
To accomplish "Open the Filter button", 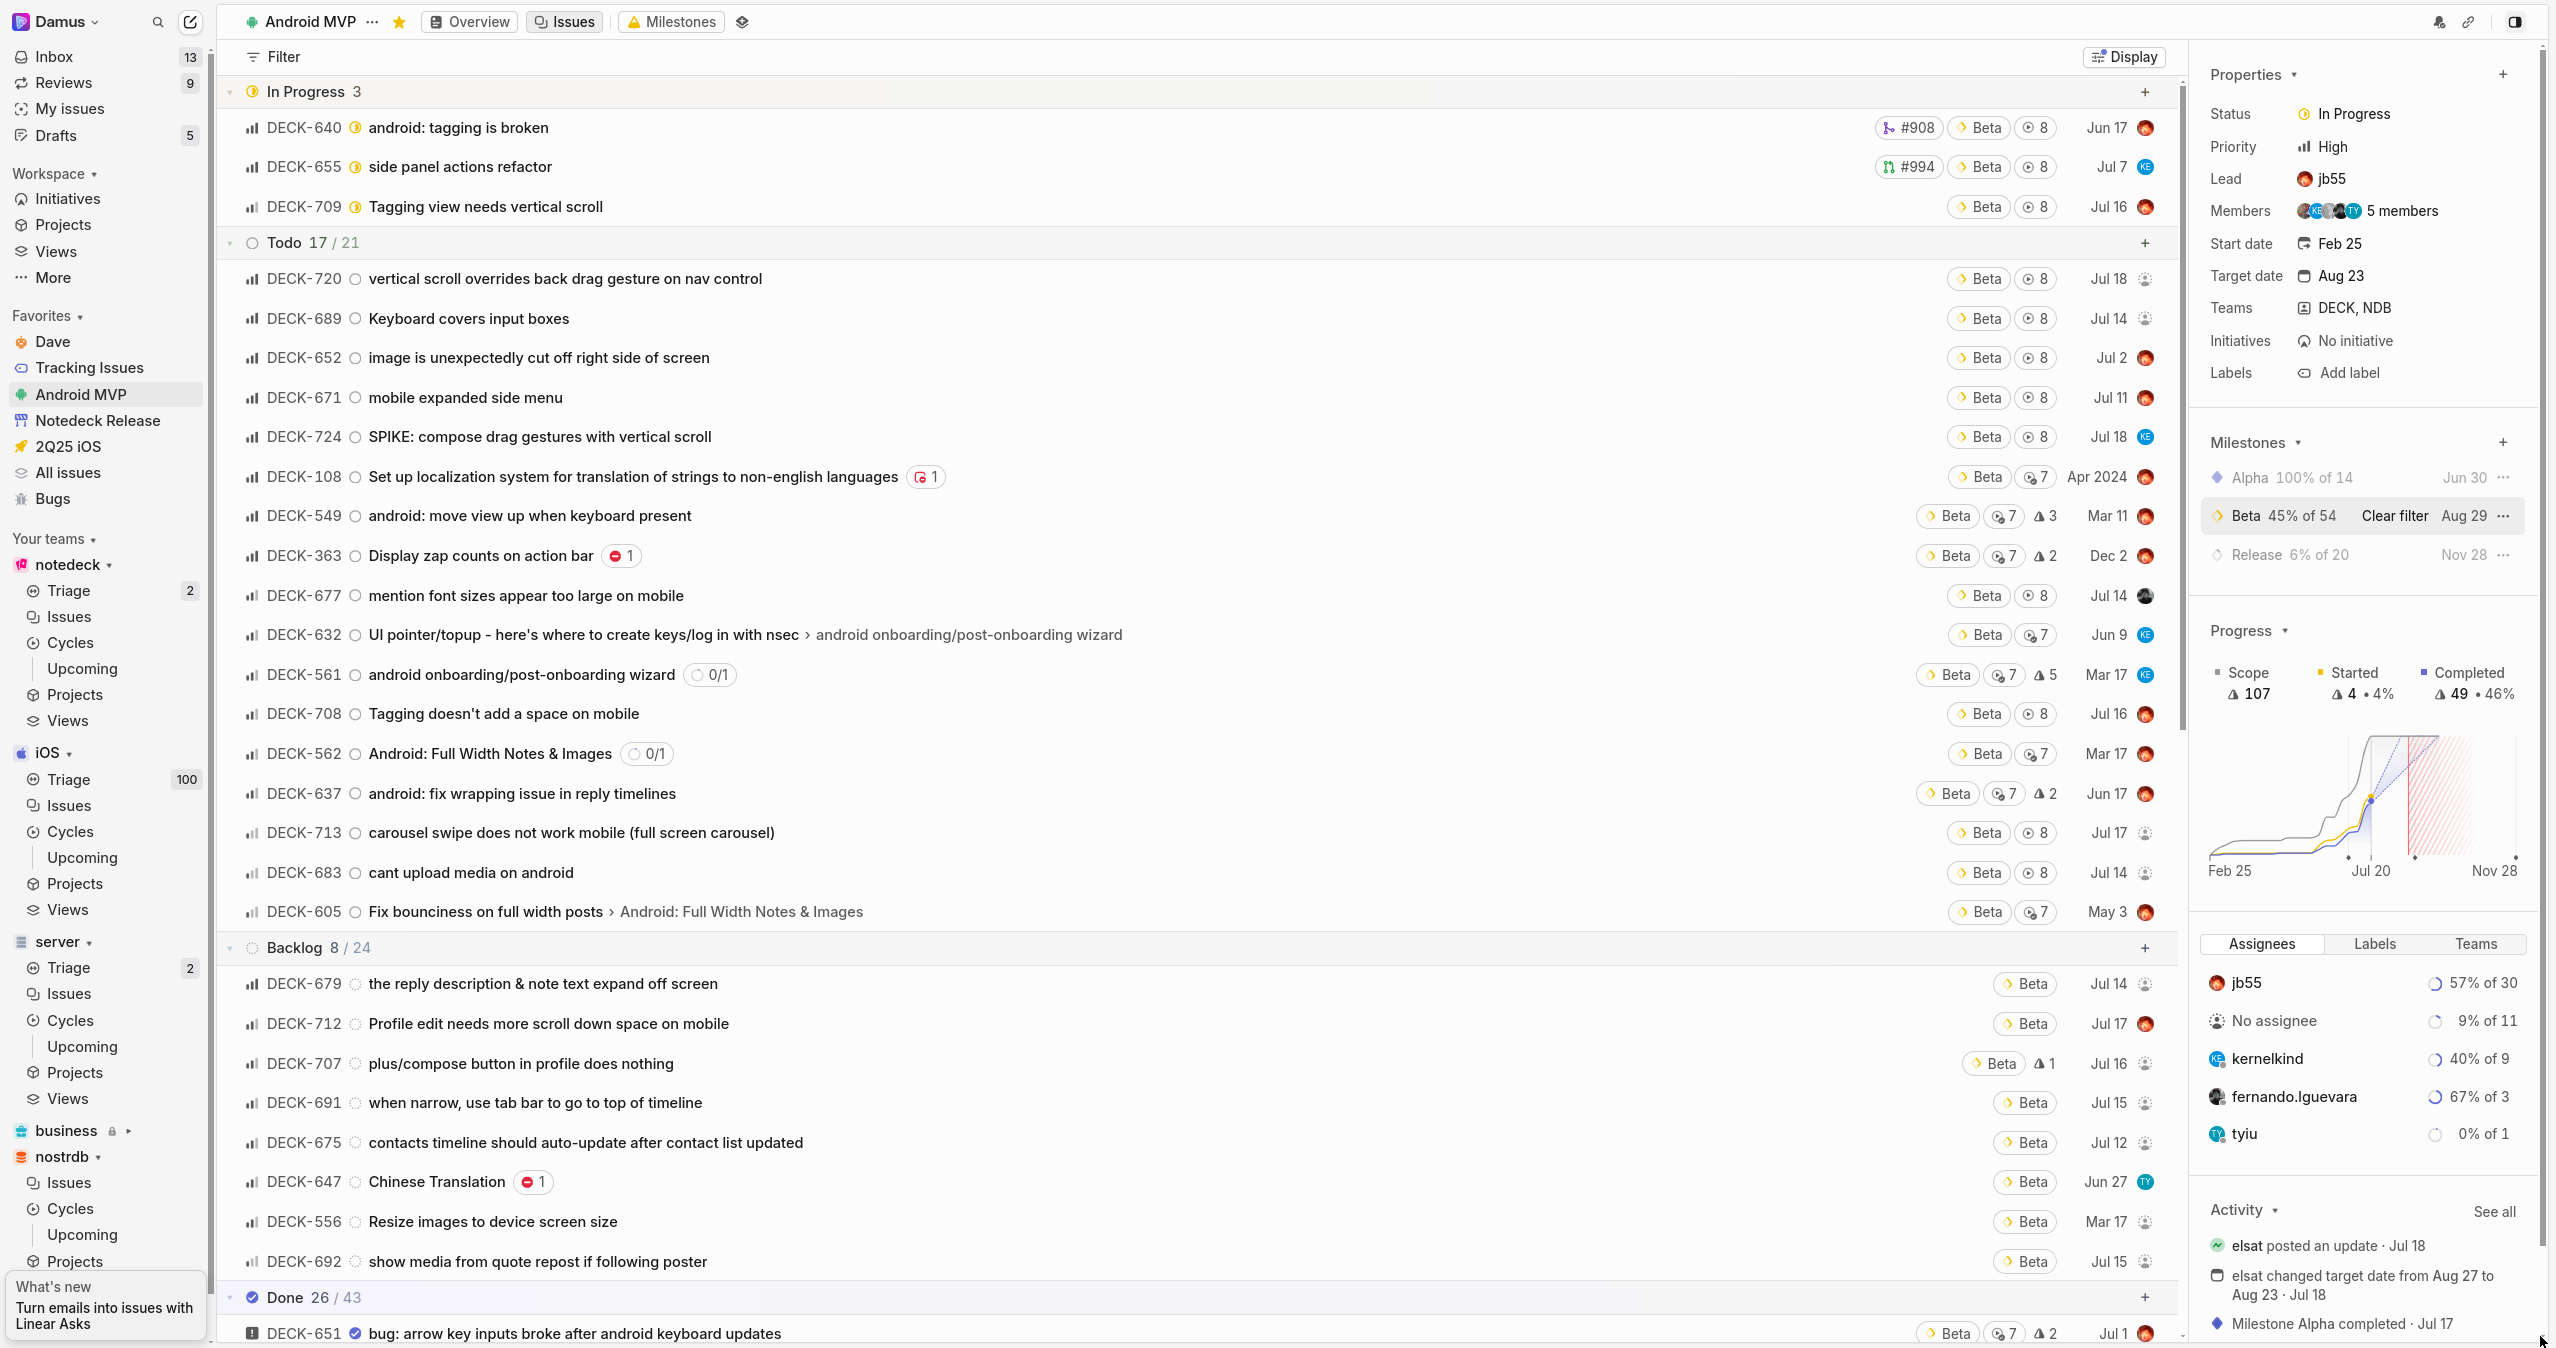I will (x=273, y=57).
